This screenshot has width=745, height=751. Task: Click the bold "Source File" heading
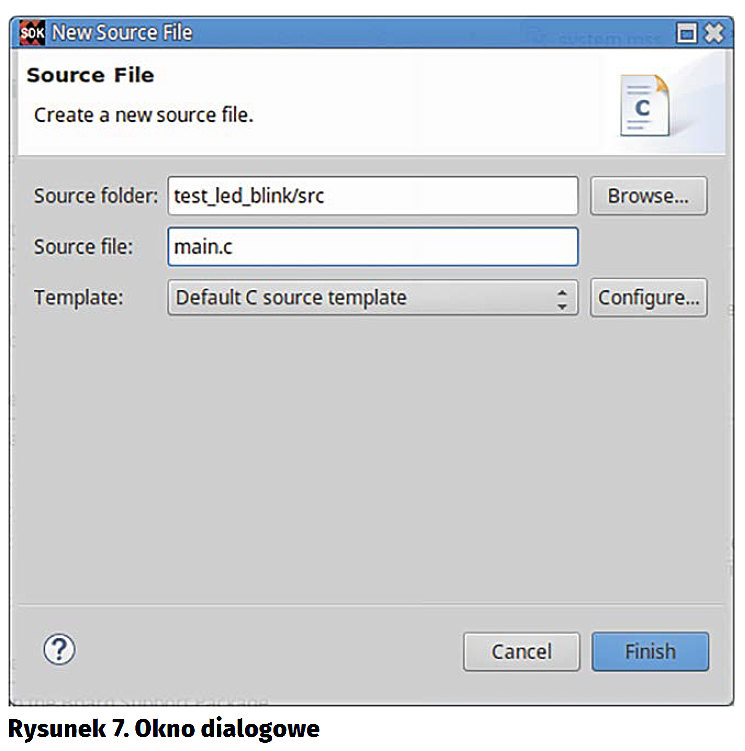[90, 76]
